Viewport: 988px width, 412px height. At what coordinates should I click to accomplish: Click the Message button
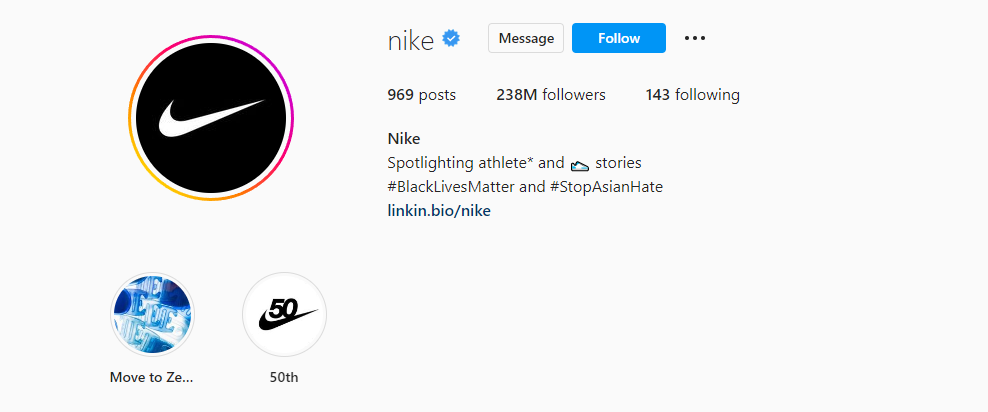[x=526, y=38]
